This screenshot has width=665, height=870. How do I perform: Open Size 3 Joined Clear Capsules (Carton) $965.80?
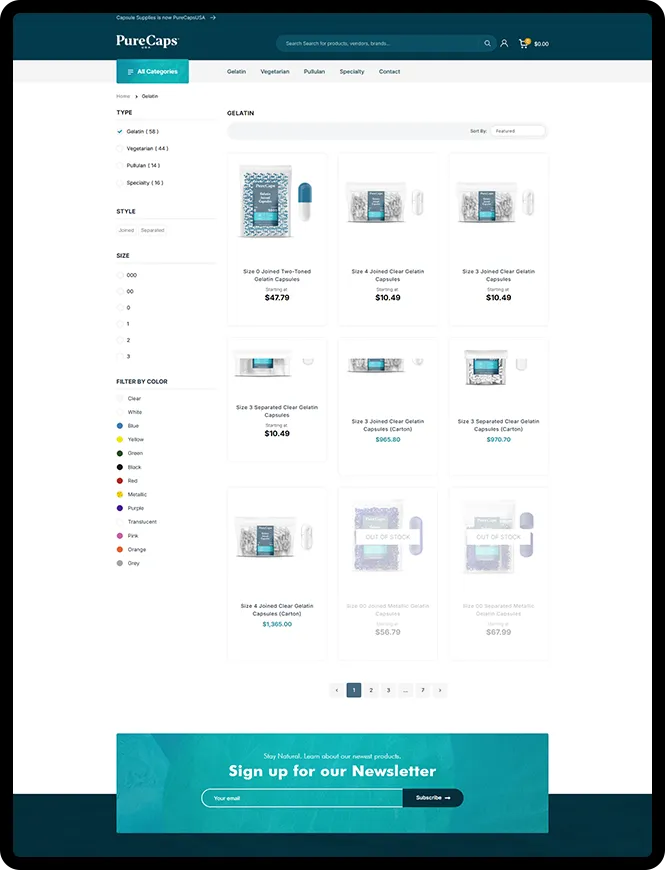(x=388, y=425)
